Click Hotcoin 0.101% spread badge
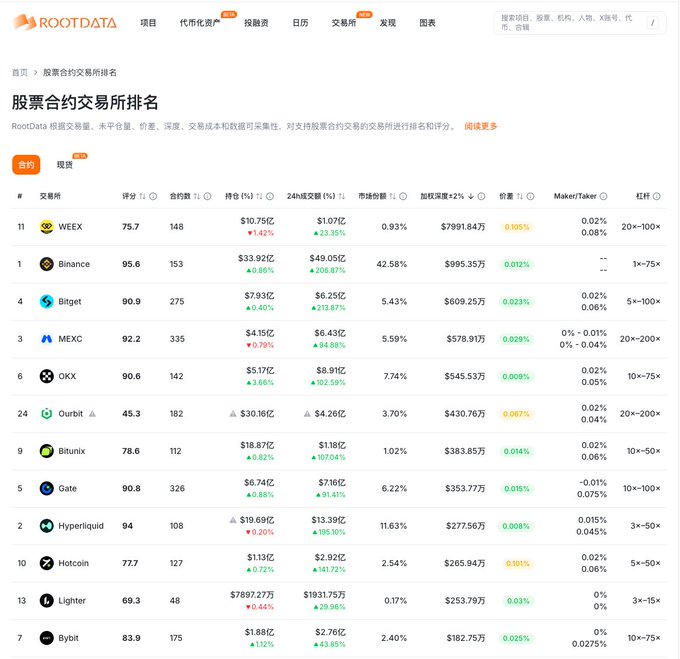 517,564
